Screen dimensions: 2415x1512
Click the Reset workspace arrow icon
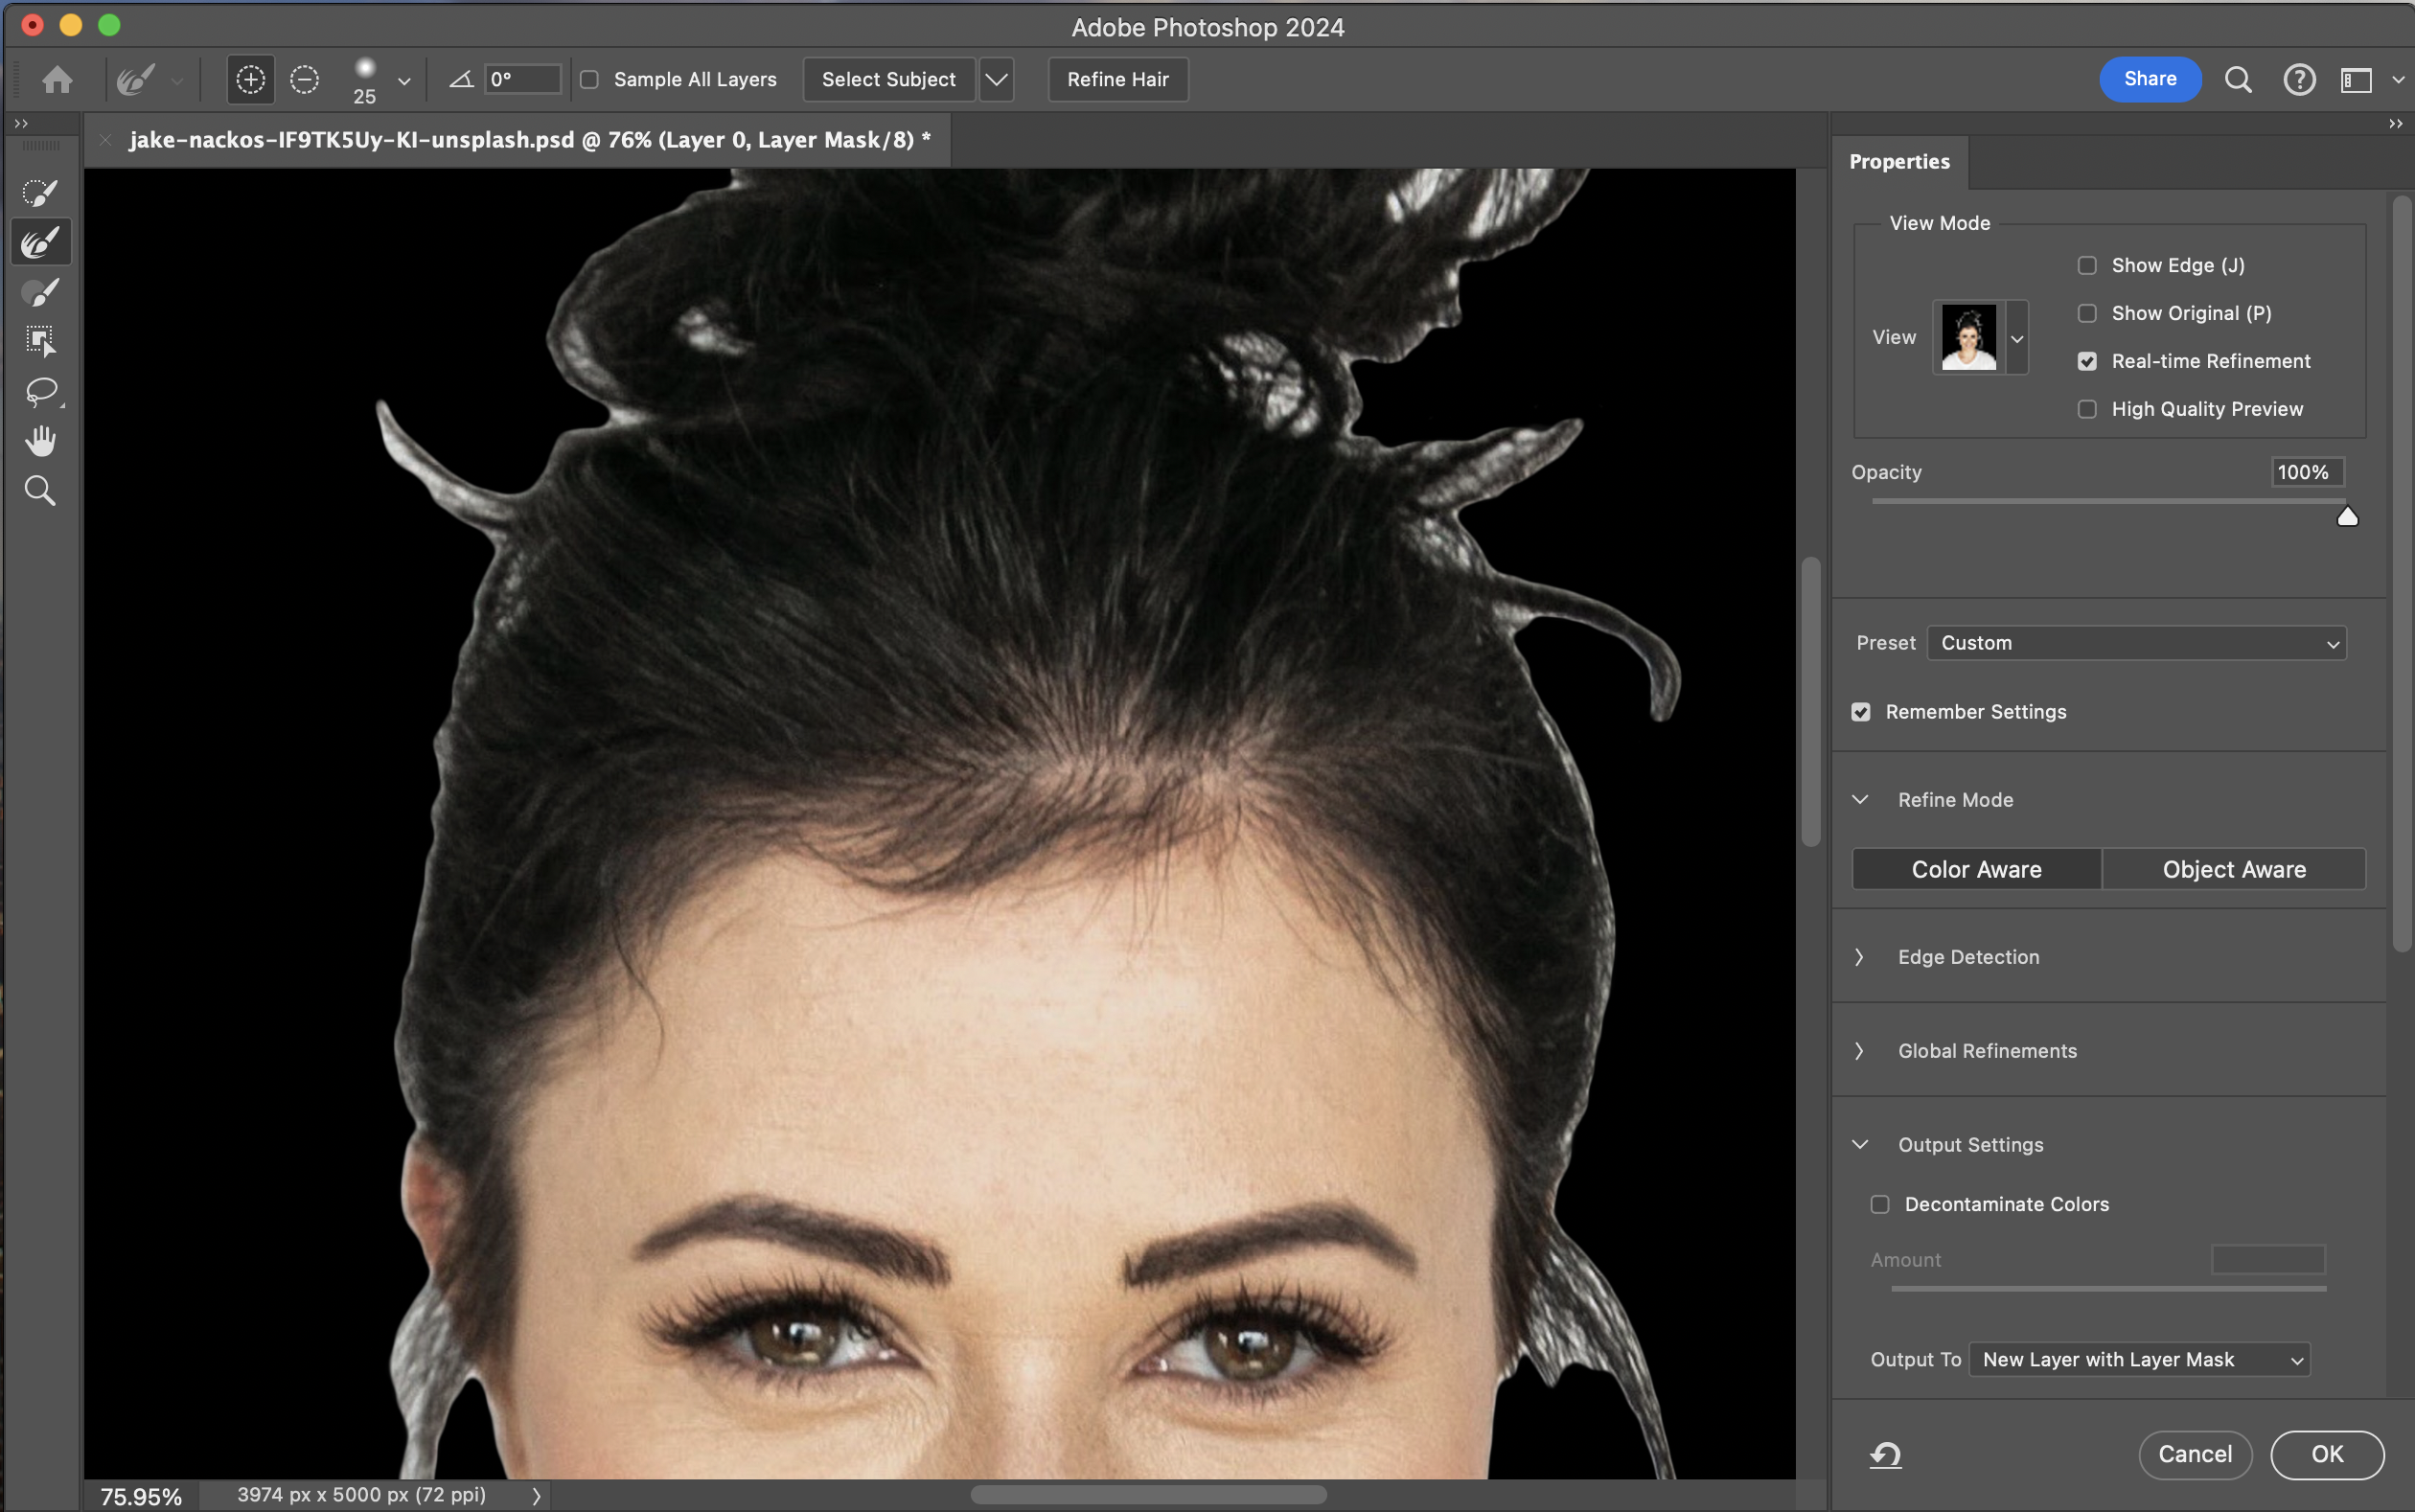point(1885,1455)
